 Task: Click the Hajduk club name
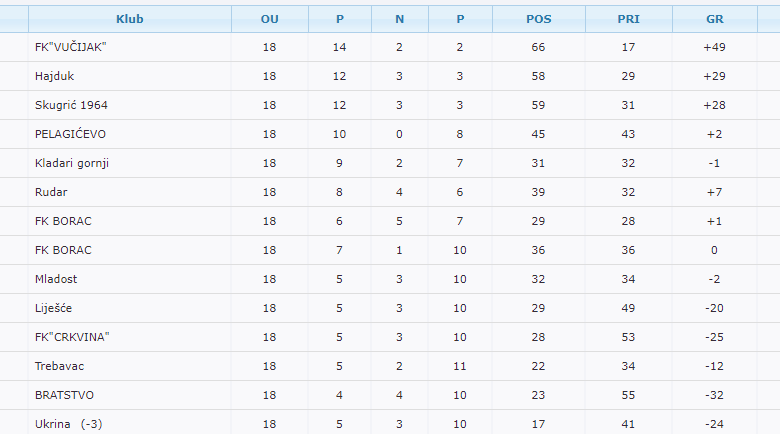[x=55, y=76]
